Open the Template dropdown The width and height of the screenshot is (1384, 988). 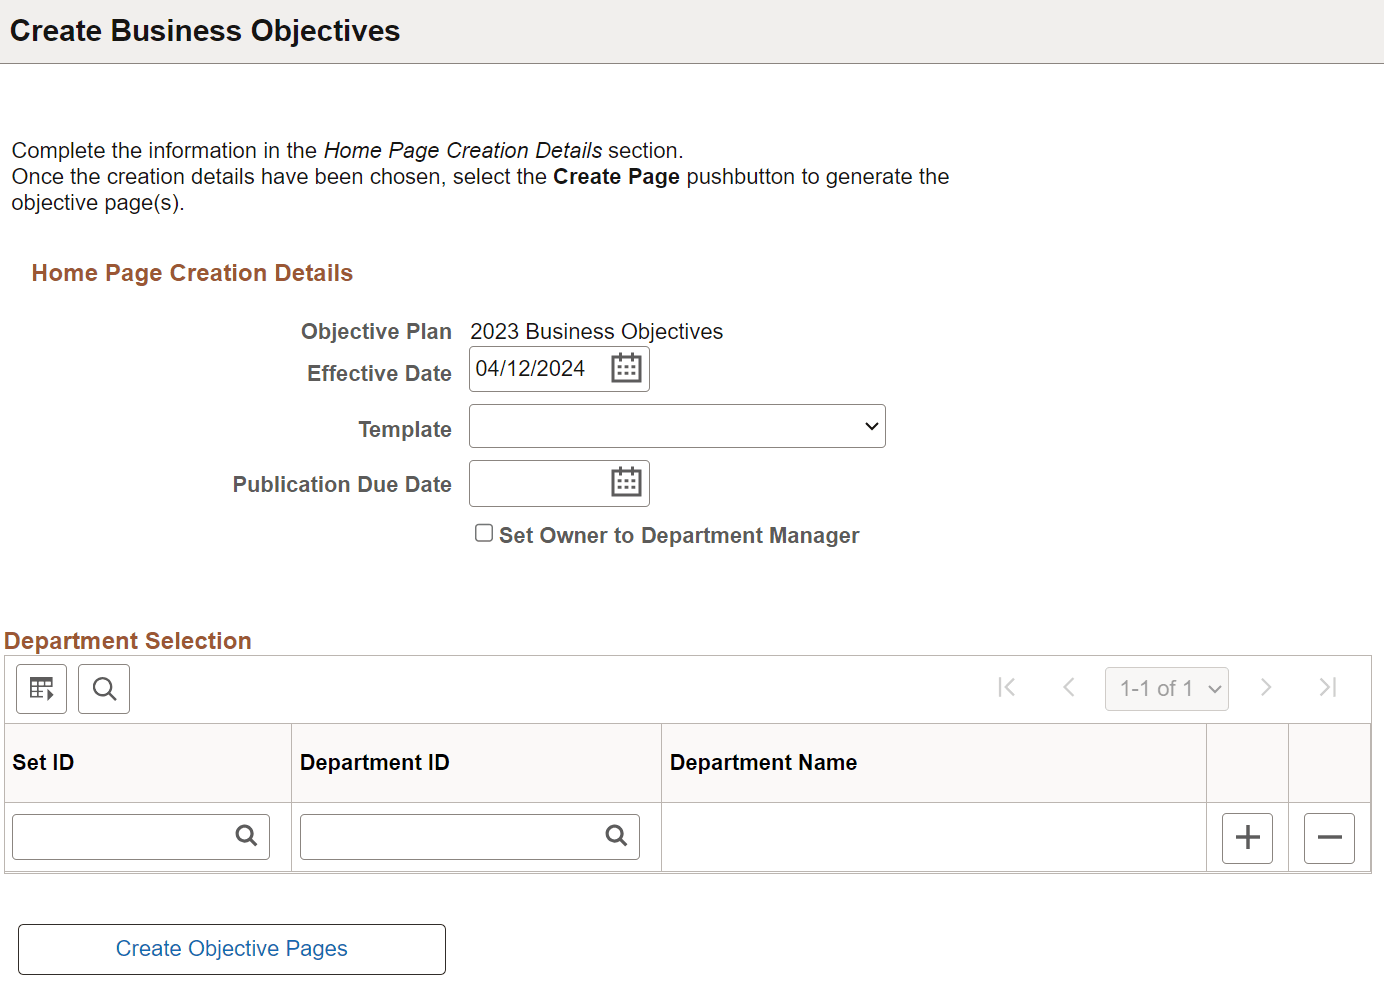tap(677, 426)
